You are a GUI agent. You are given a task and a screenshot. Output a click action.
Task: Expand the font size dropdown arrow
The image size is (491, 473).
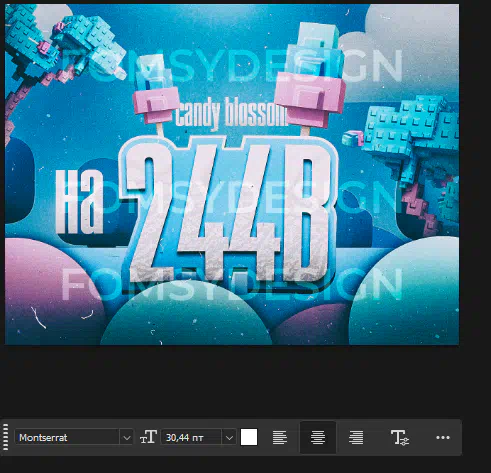pos(229,437)
